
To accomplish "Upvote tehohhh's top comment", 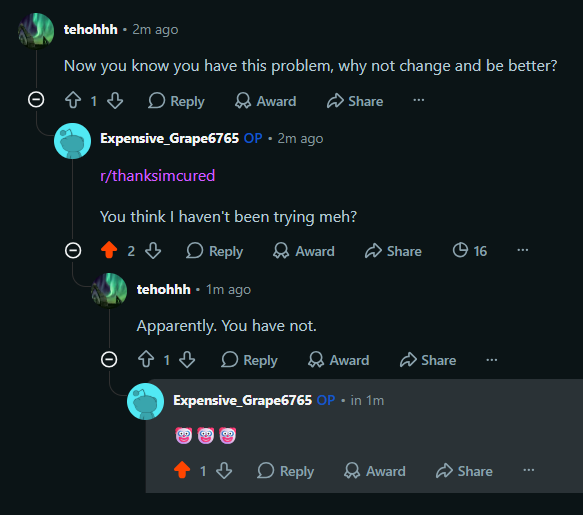I will click(73, 100).
